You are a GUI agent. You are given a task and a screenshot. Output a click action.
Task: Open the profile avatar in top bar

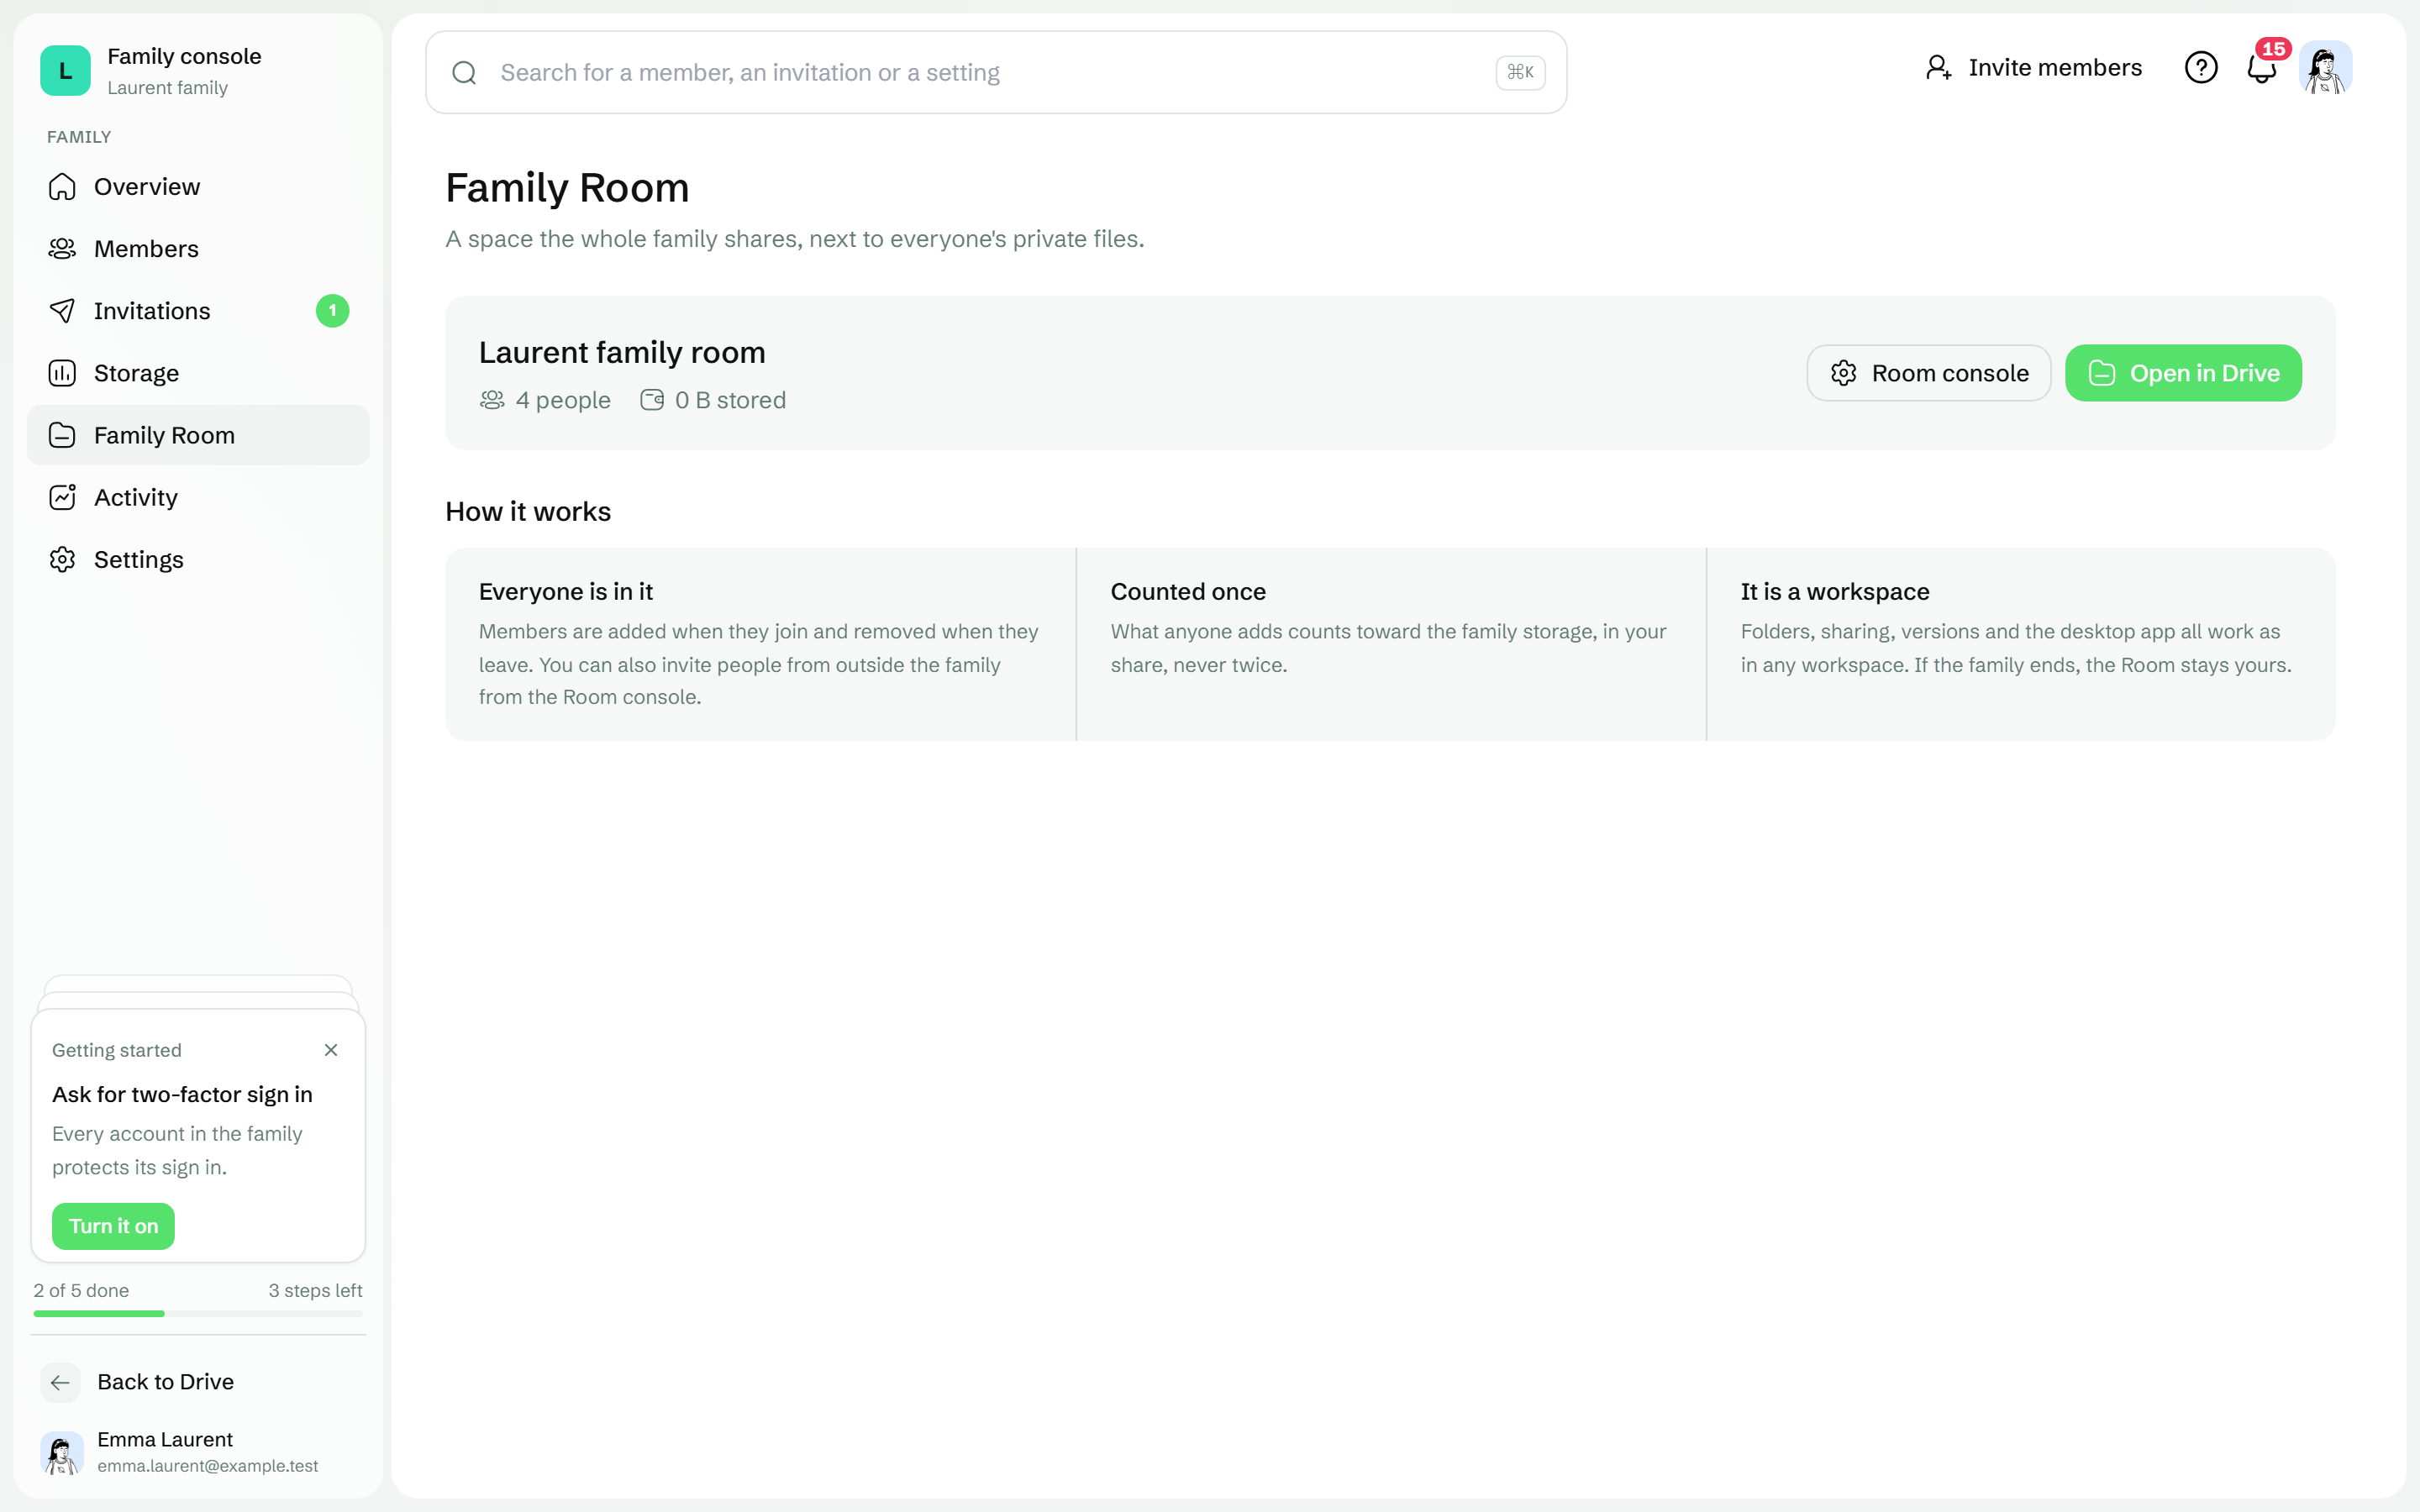2325,67
